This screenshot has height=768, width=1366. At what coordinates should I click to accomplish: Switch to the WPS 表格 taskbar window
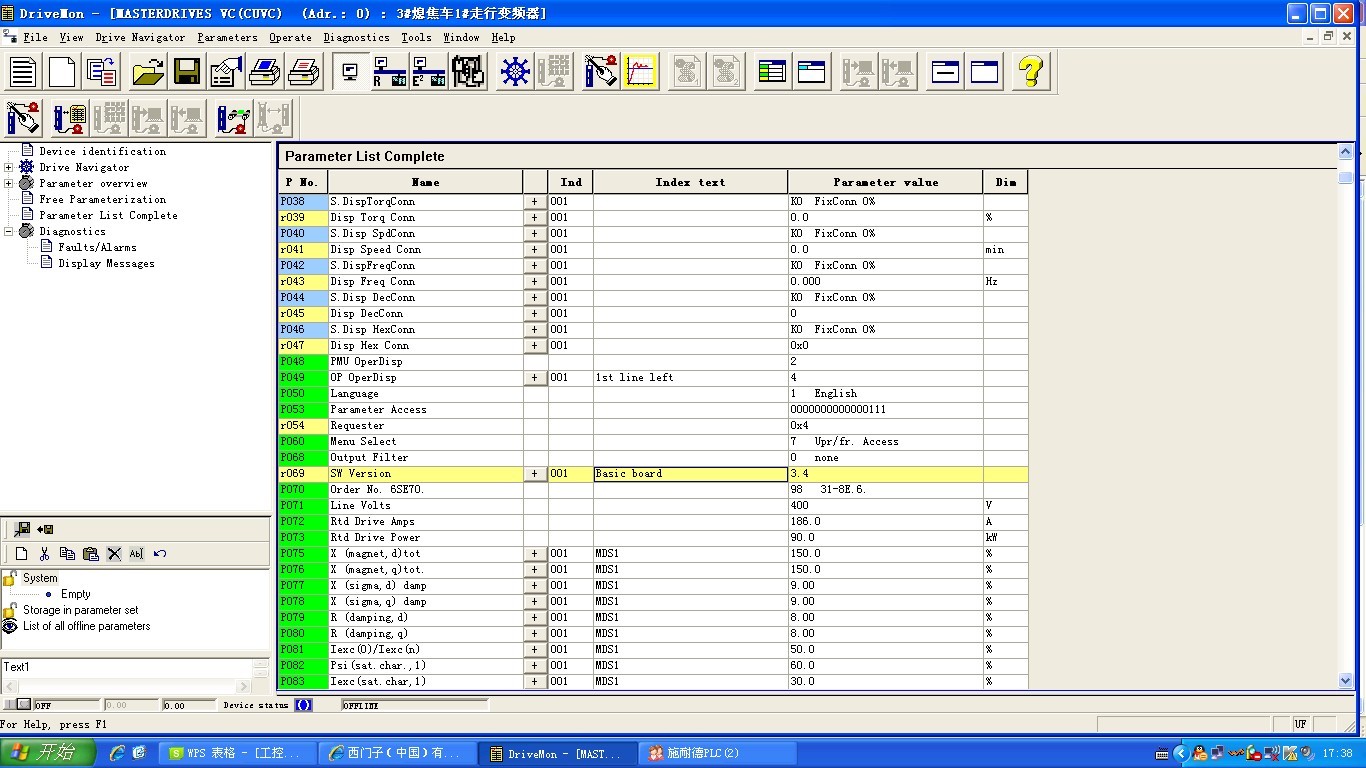coord(237,753)
